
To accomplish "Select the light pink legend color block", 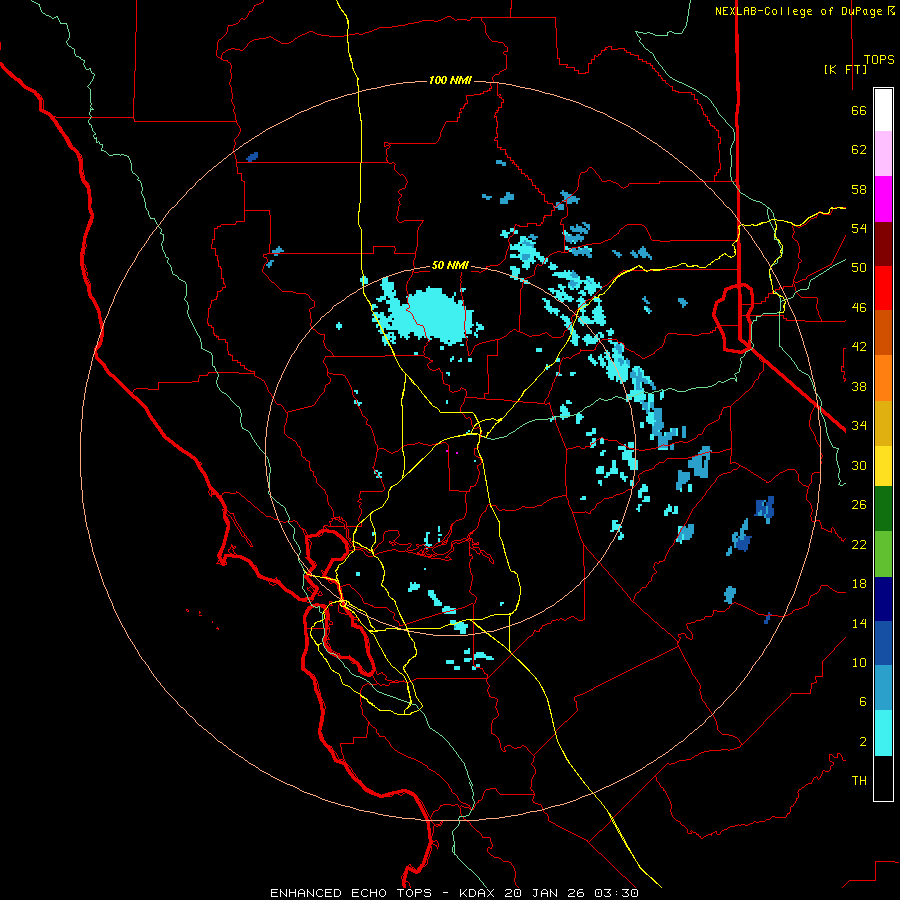I will pyautogui.click(x=883, y=154).
